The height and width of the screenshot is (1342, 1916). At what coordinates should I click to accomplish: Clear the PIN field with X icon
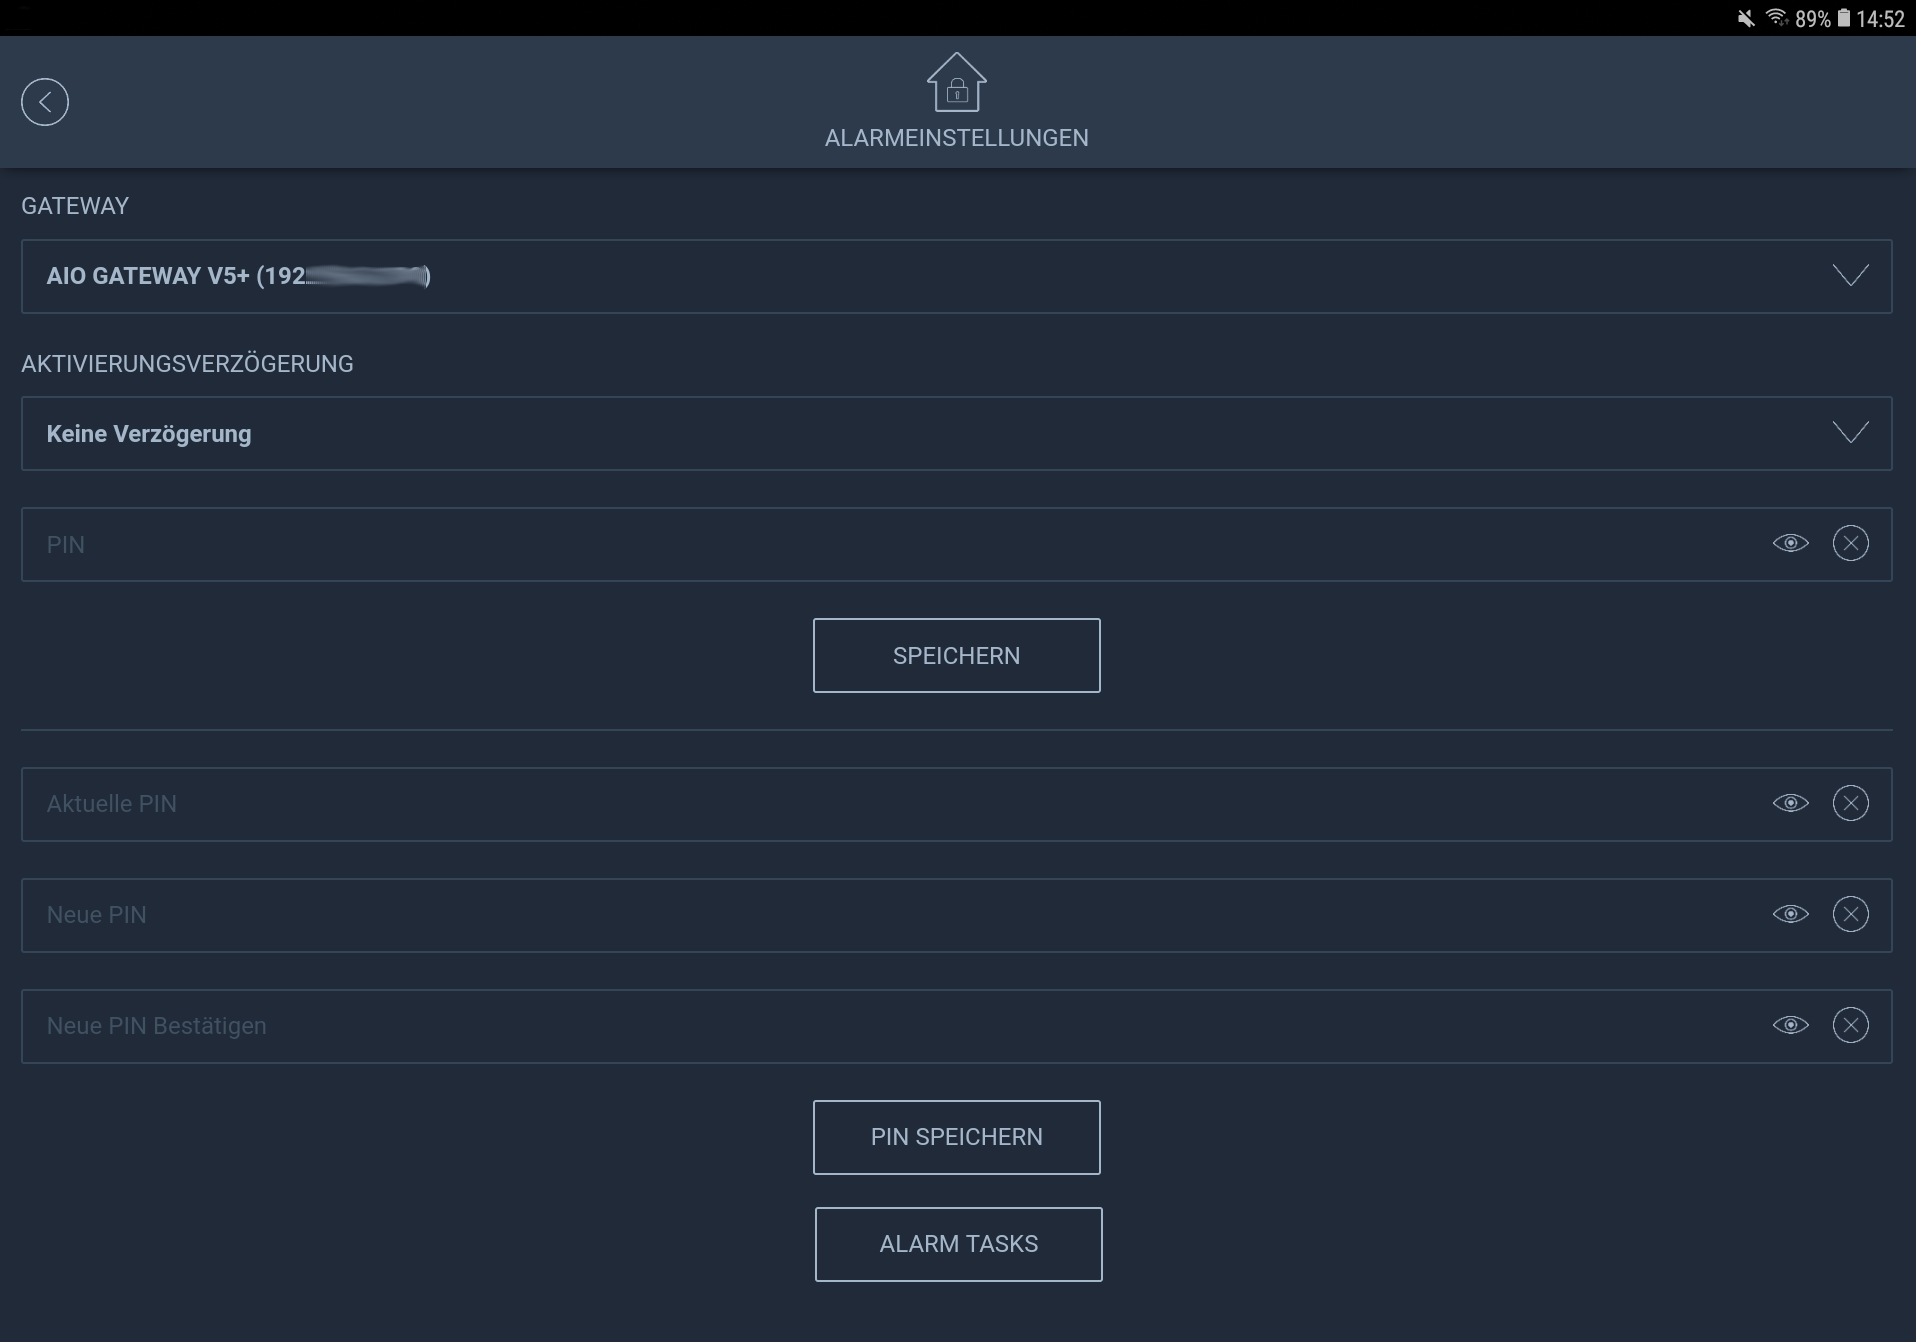[x=1850, y=544]
